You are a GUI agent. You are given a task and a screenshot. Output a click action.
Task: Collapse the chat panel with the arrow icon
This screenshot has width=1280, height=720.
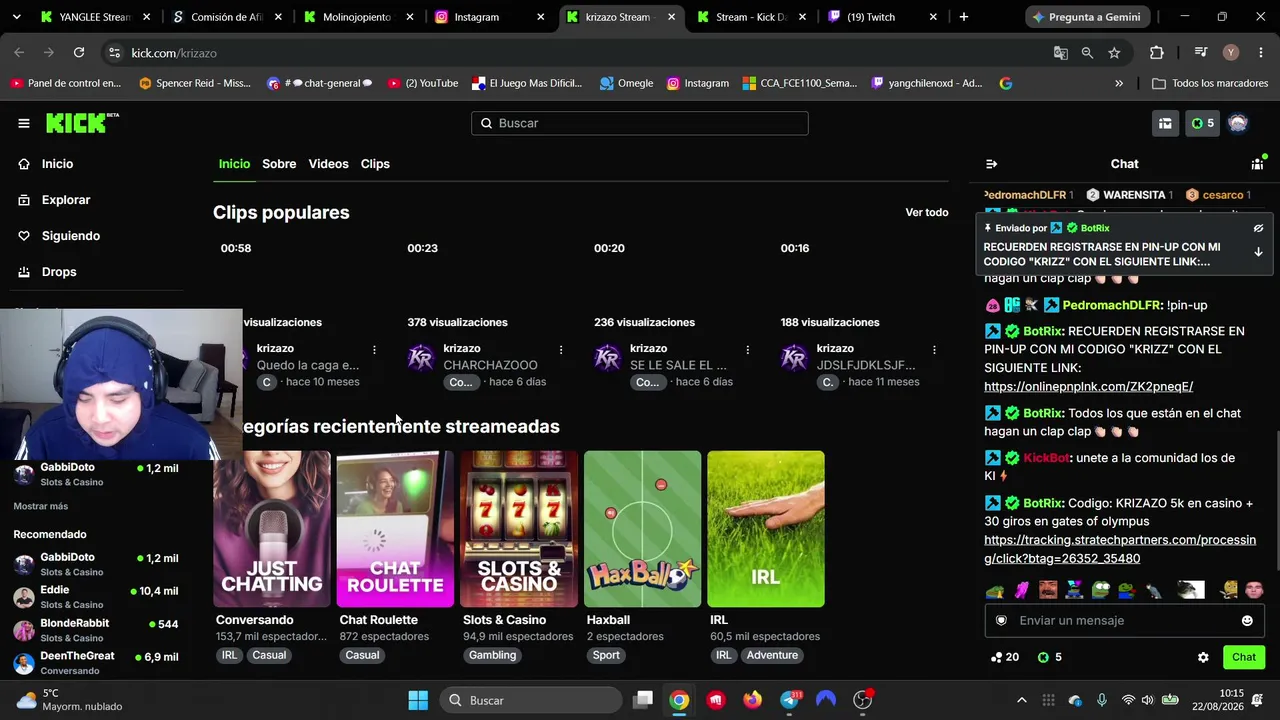pyautogui.click(x=991, y=164)
